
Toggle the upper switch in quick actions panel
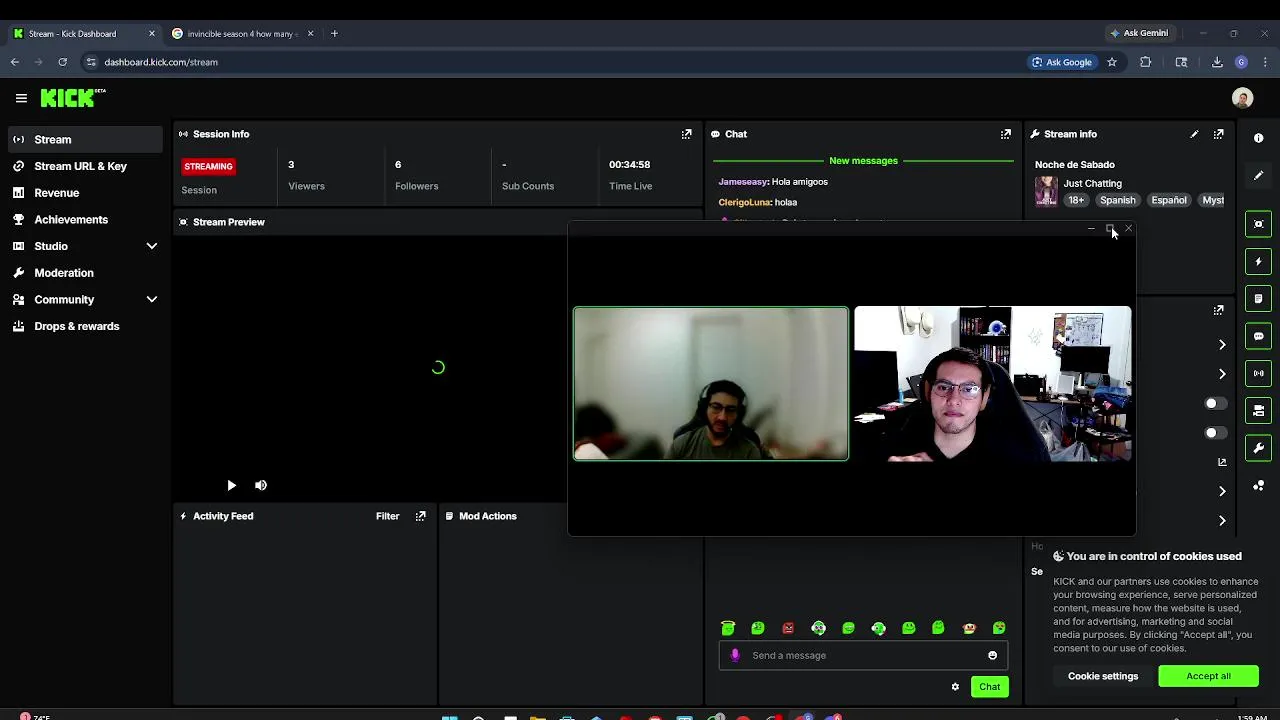pyautogui.click(x=1215, y=404)
